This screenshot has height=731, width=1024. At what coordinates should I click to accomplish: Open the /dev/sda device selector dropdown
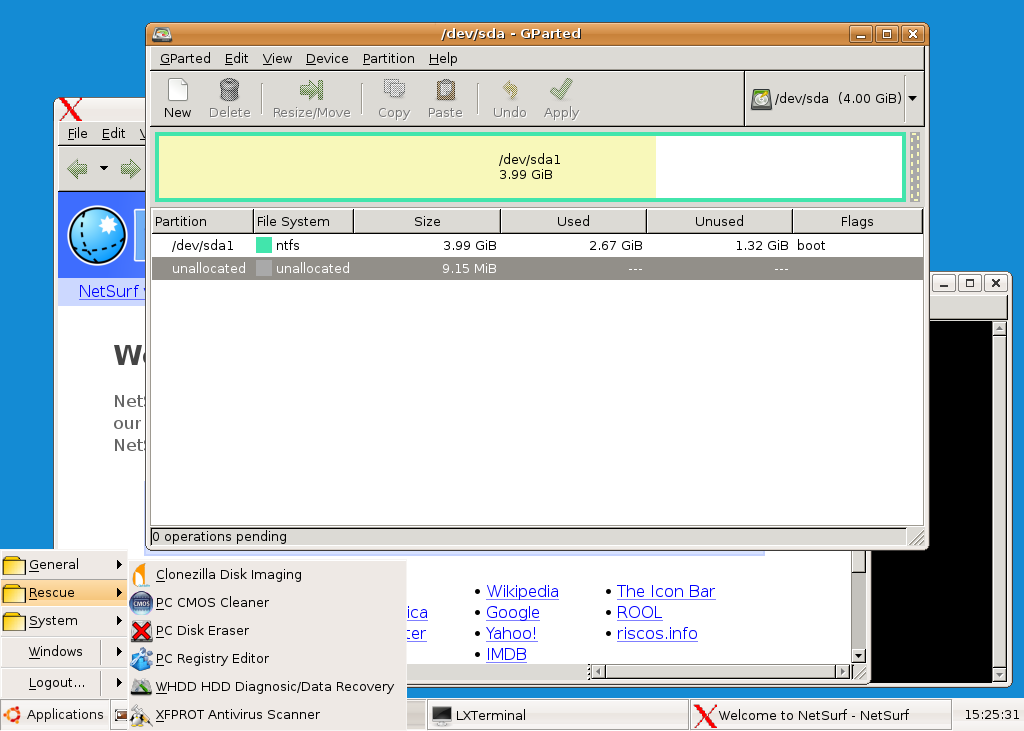pos(835,99)
